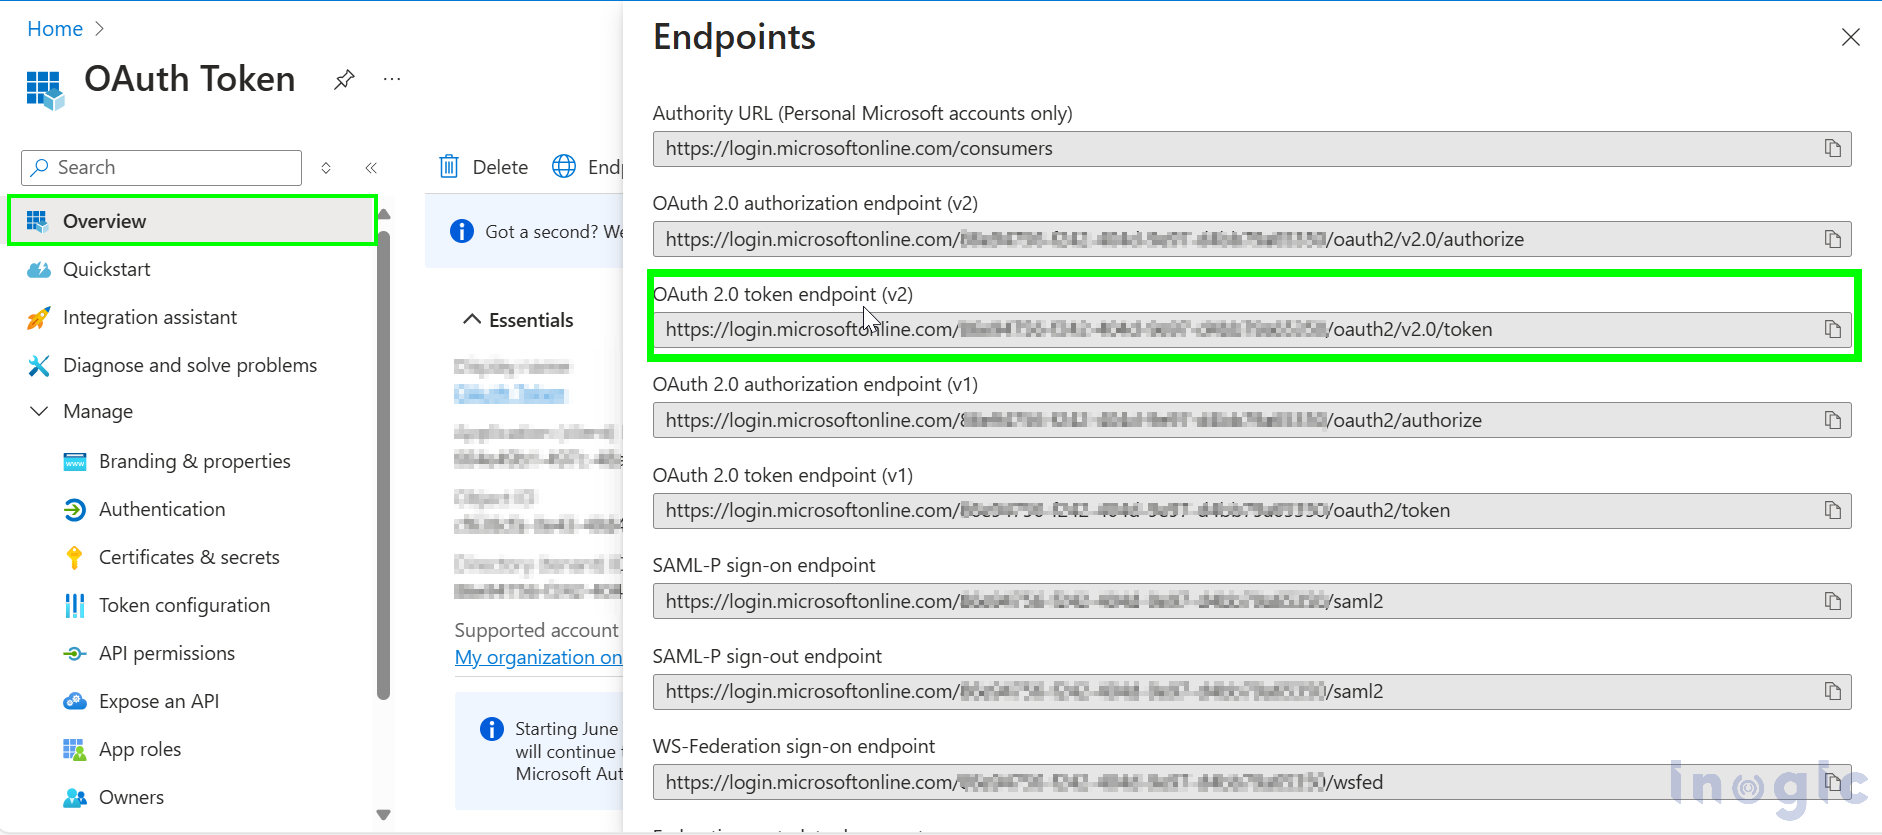
Task: Click the Certificates & secrets key icon
Action: coord(75,558)
